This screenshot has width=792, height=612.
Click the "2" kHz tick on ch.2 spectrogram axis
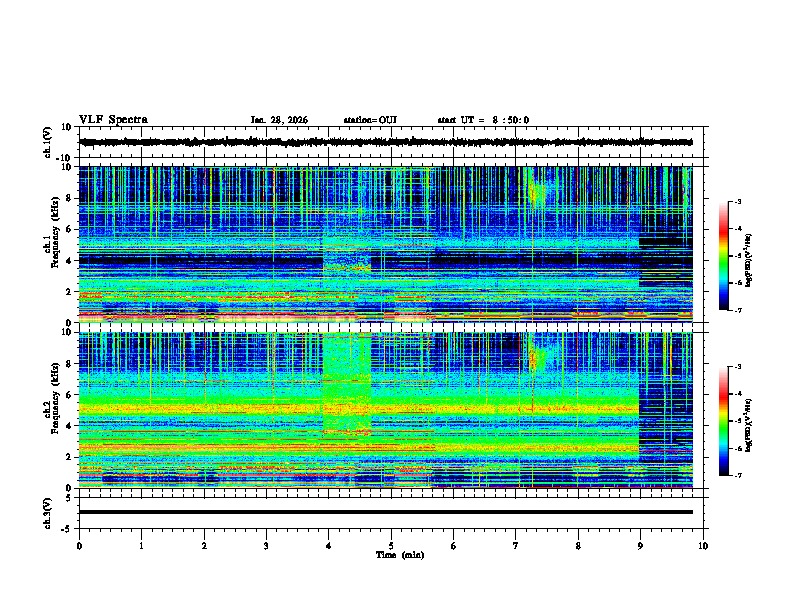[69, 457]
